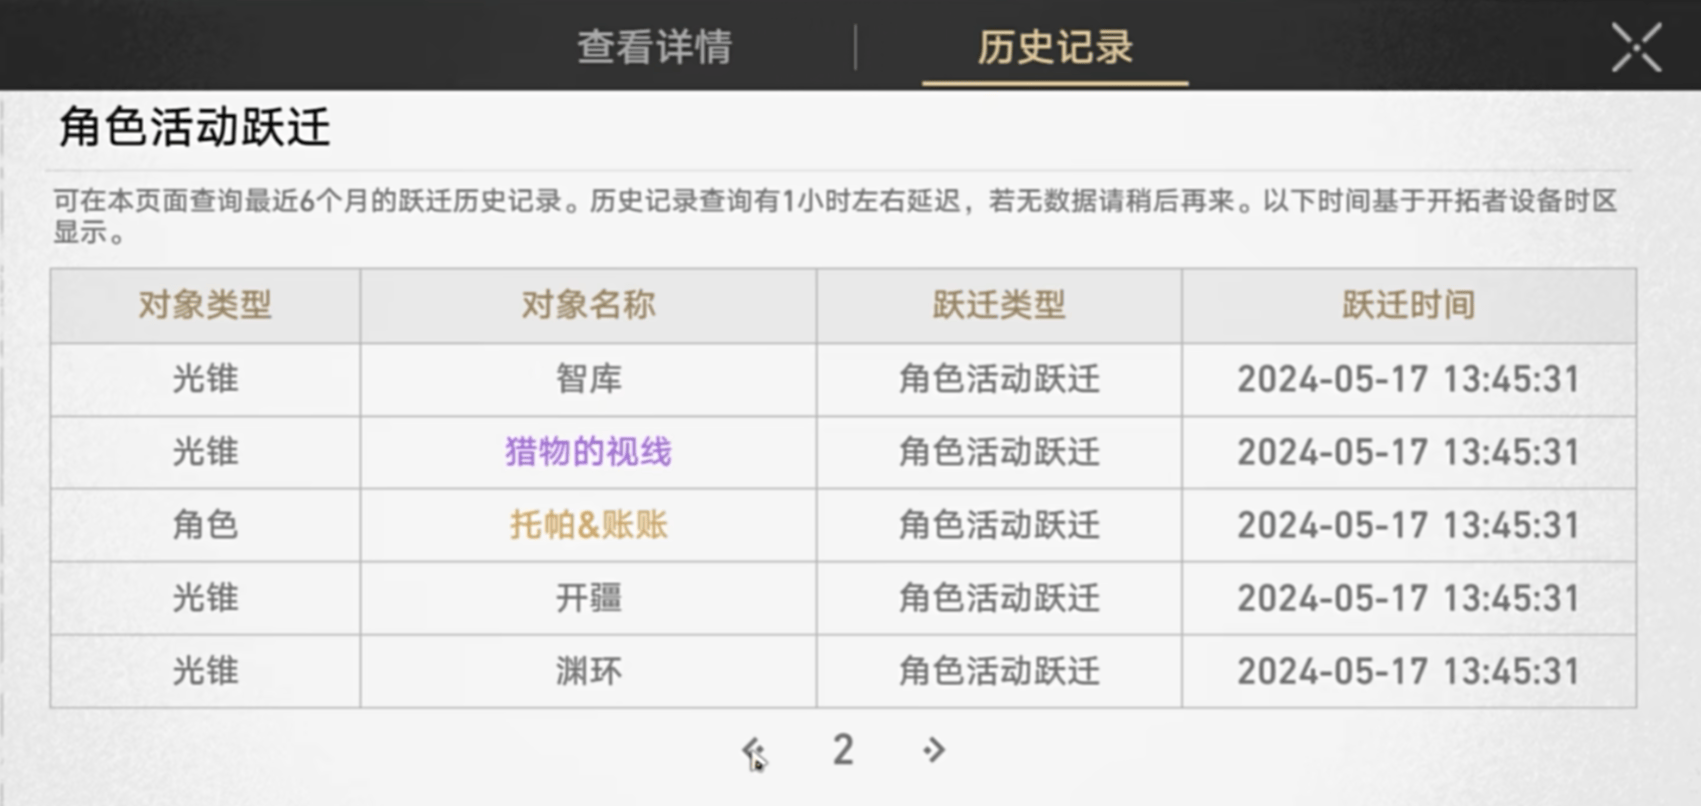Select the 渊环 light cone entry

[588, 671]
